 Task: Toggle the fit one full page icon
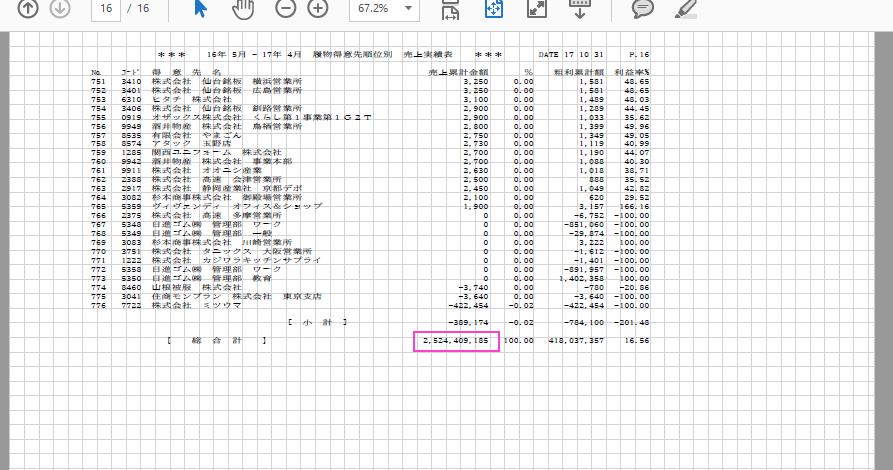tap(494, 8)
